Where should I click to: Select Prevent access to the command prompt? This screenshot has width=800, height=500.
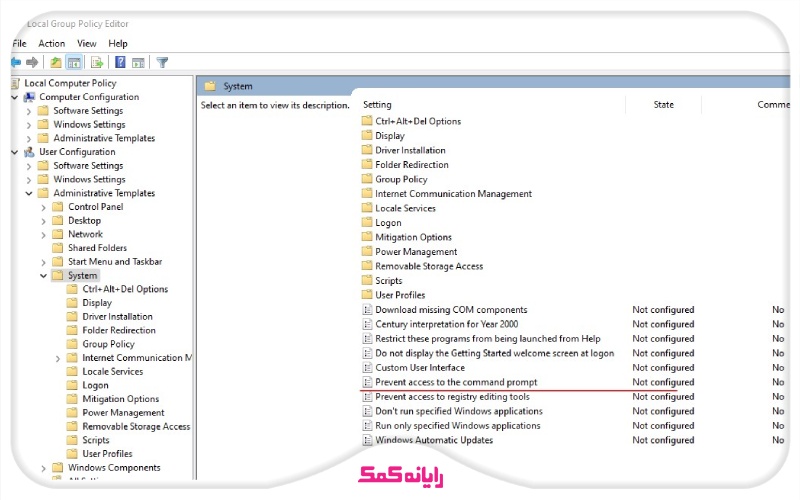(x=456, y=382)
